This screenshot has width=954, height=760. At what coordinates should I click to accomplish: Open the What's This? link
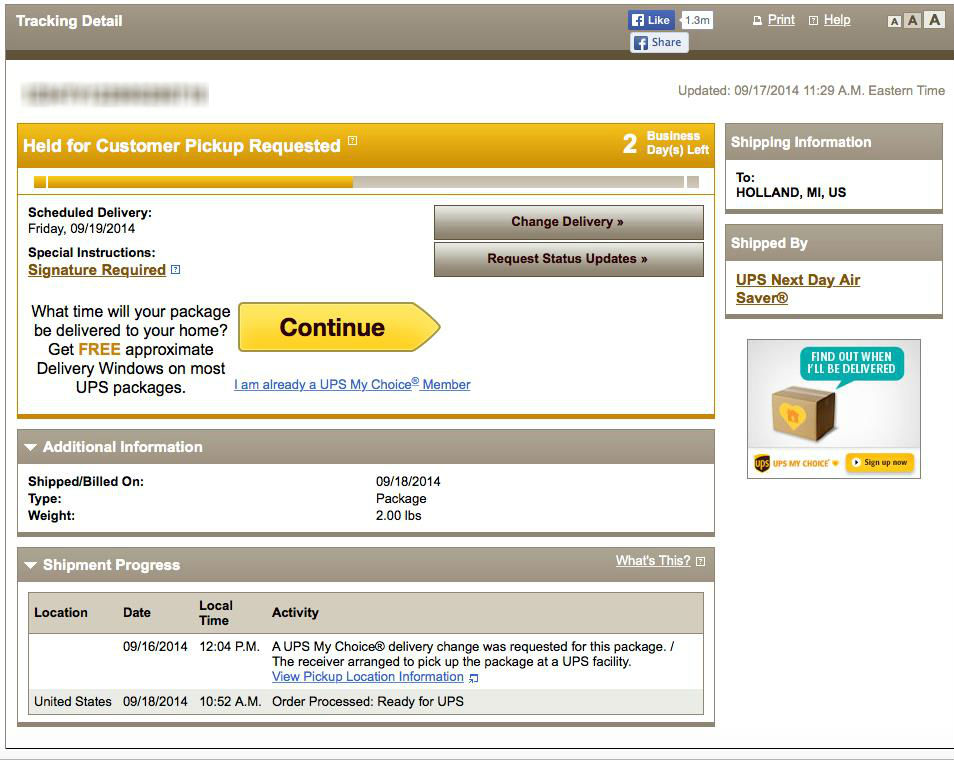(x=653, y=561)
